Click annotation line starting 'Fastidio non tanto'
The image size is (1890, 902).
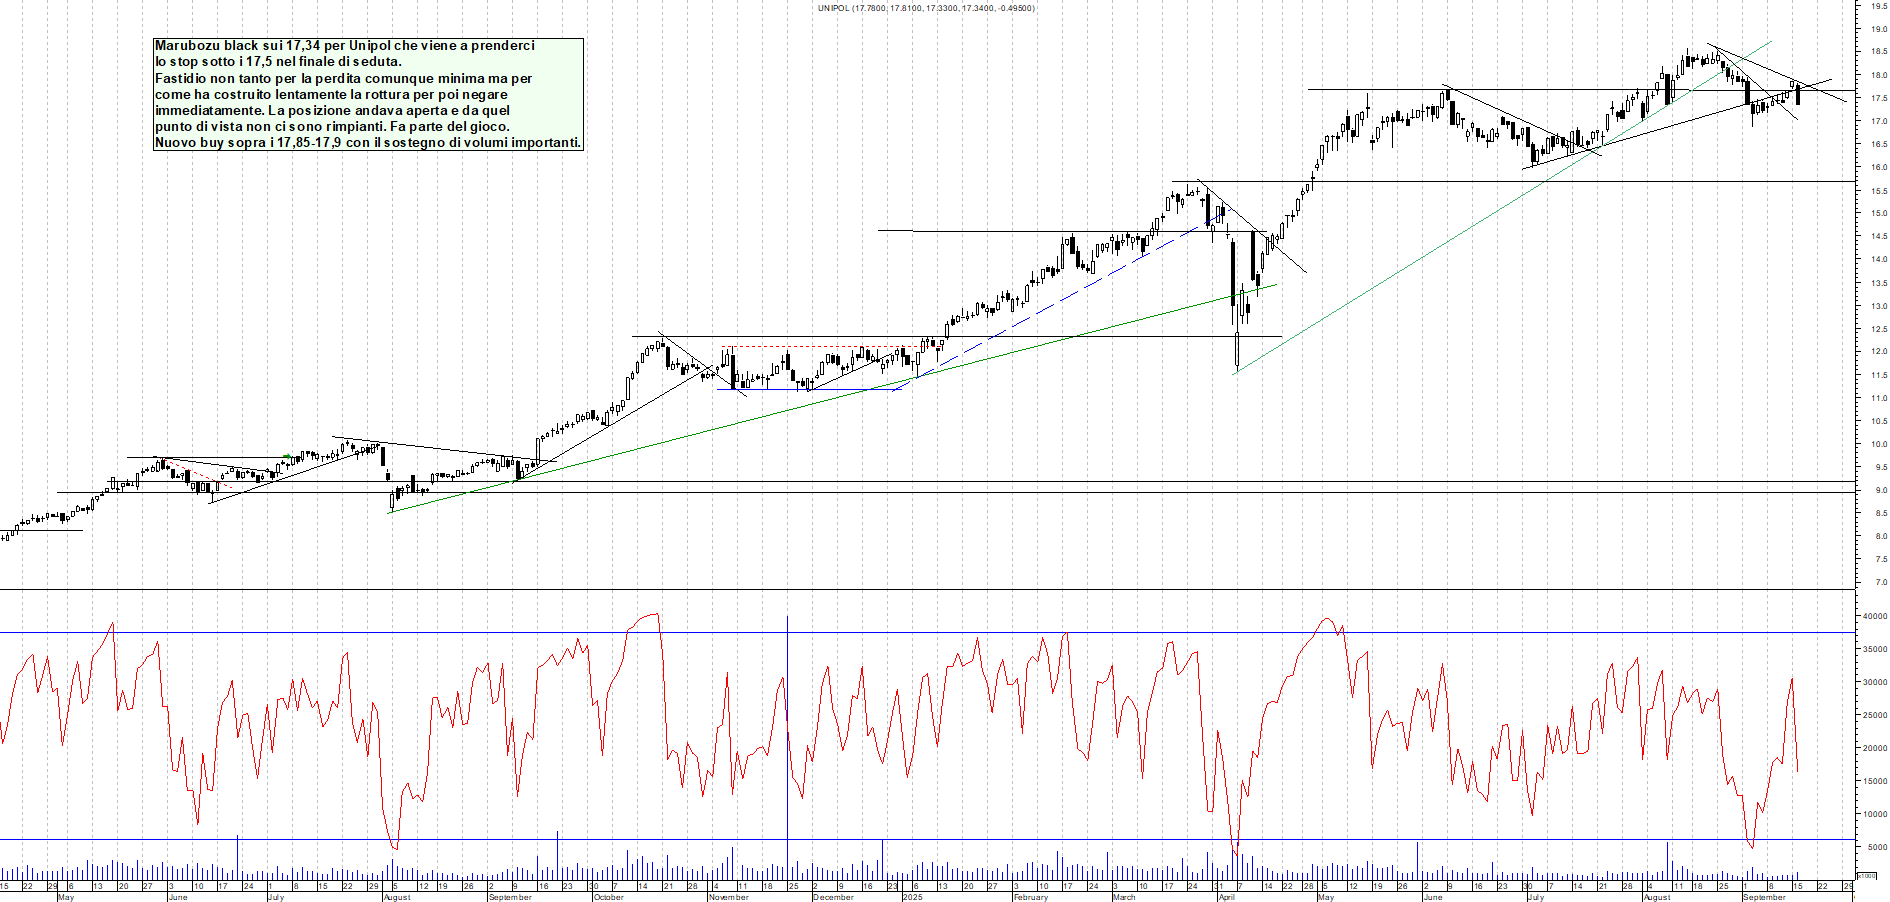343,78
